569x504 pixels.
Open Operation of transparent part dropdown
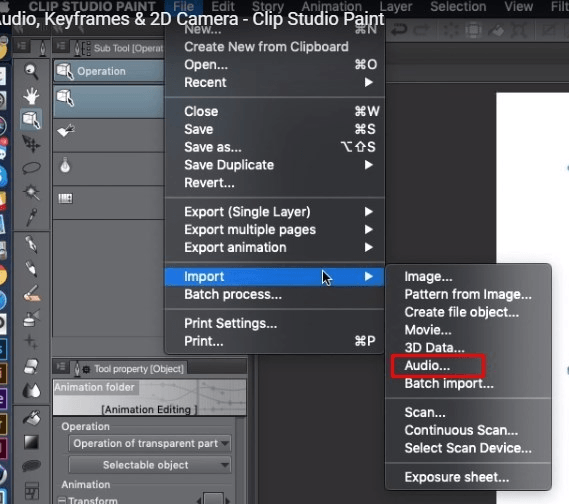(150, 443)
